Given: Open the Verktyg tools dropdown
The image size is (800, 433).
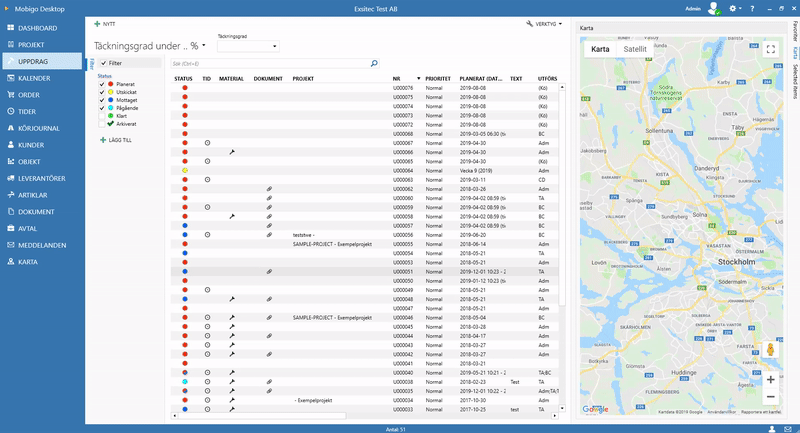Looking at the screenshot, I should point(544,24).
